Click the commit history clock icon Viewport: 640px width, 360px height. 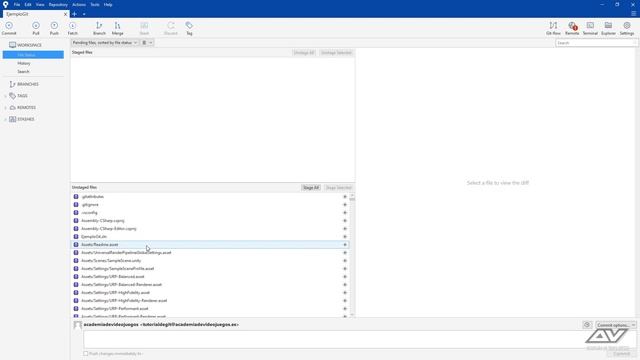click(587, 325)
